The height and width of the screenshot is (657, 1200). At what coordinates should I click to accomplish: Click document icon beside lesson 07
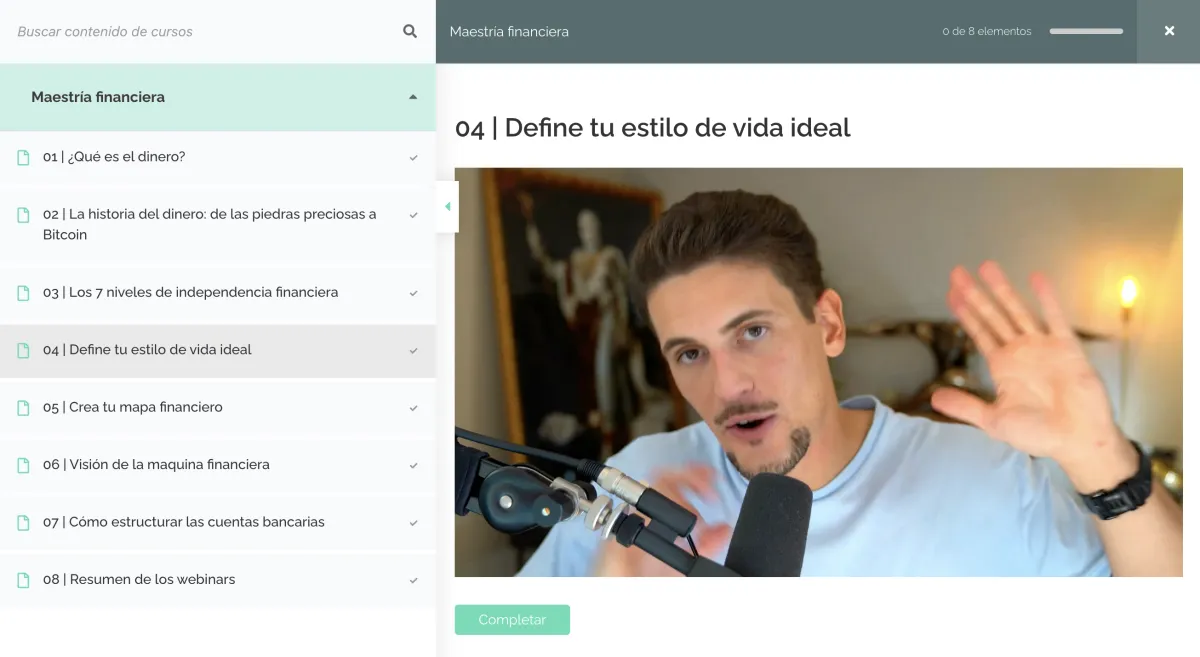pyautogui.click(x=23, y=523)
